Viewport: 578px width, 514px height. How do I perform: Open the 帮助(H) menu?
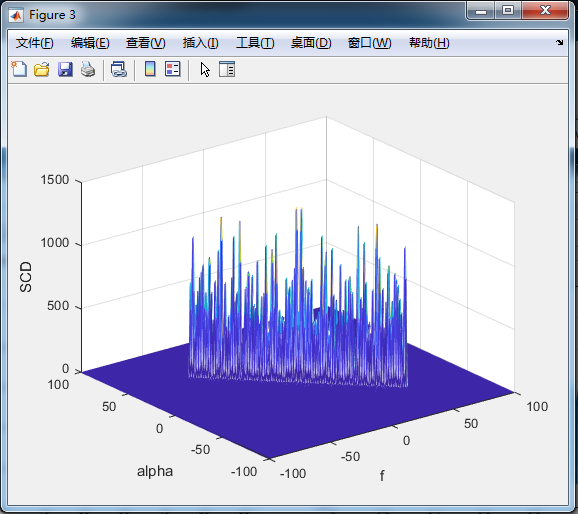coord(429,43)
